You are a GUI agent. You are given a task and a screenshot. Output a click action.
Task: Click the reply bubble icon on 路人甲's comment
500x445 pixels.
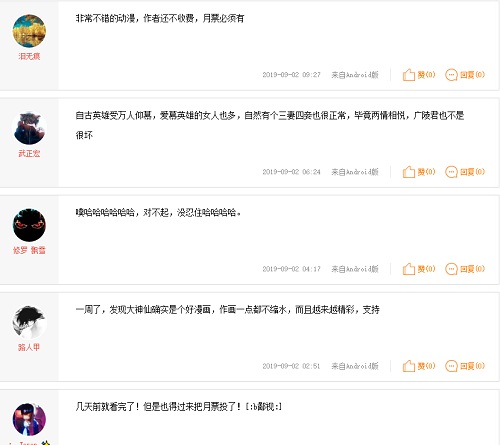451,366
